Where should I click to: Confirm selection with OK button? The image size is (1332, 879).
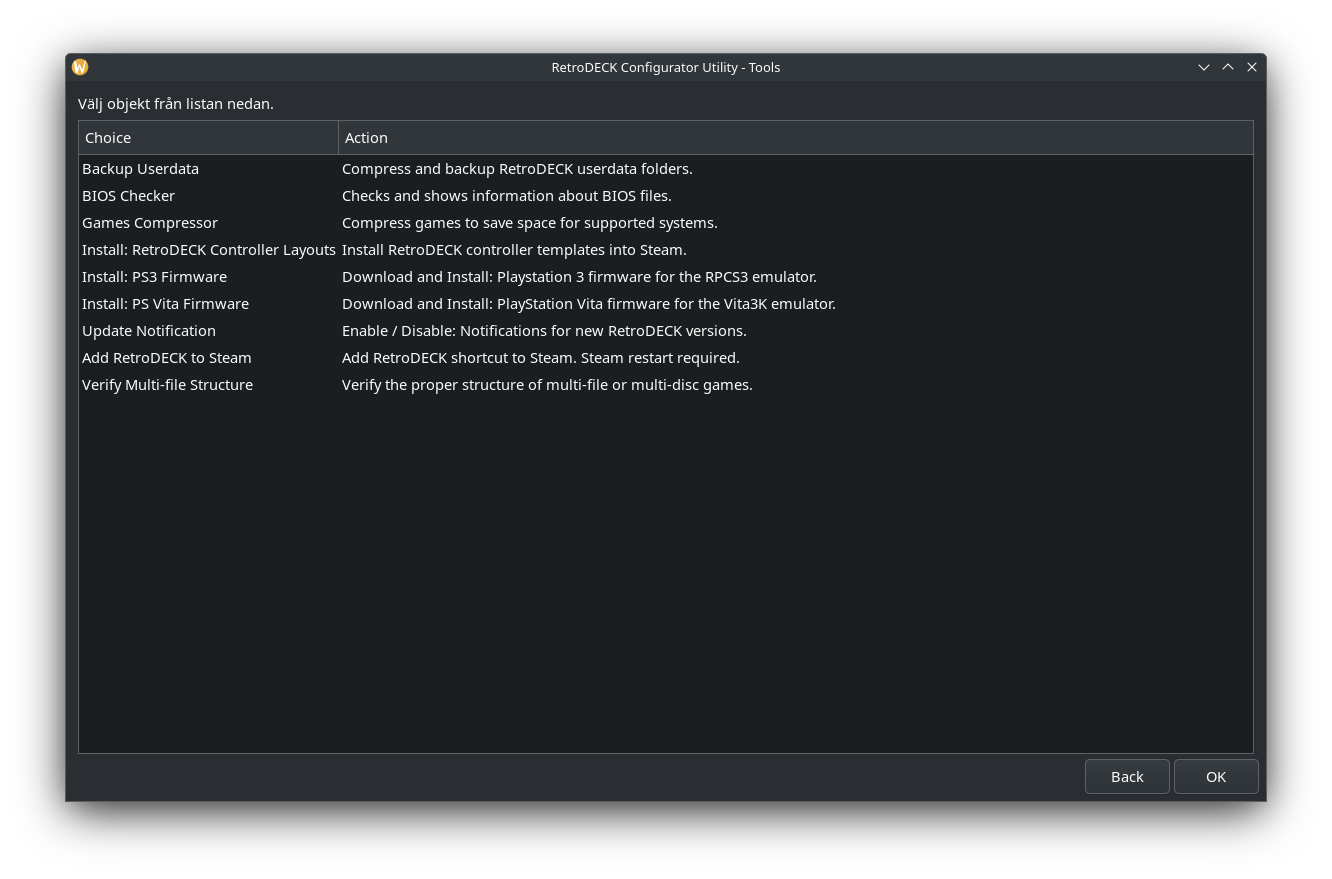(1215, 777)
